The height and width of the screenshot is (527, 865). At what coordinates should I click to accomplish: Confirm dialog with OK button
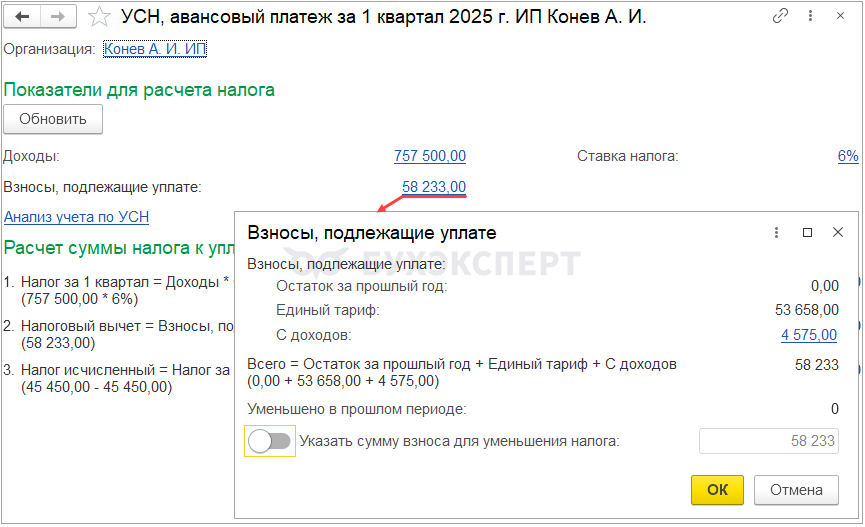point(717,490)
